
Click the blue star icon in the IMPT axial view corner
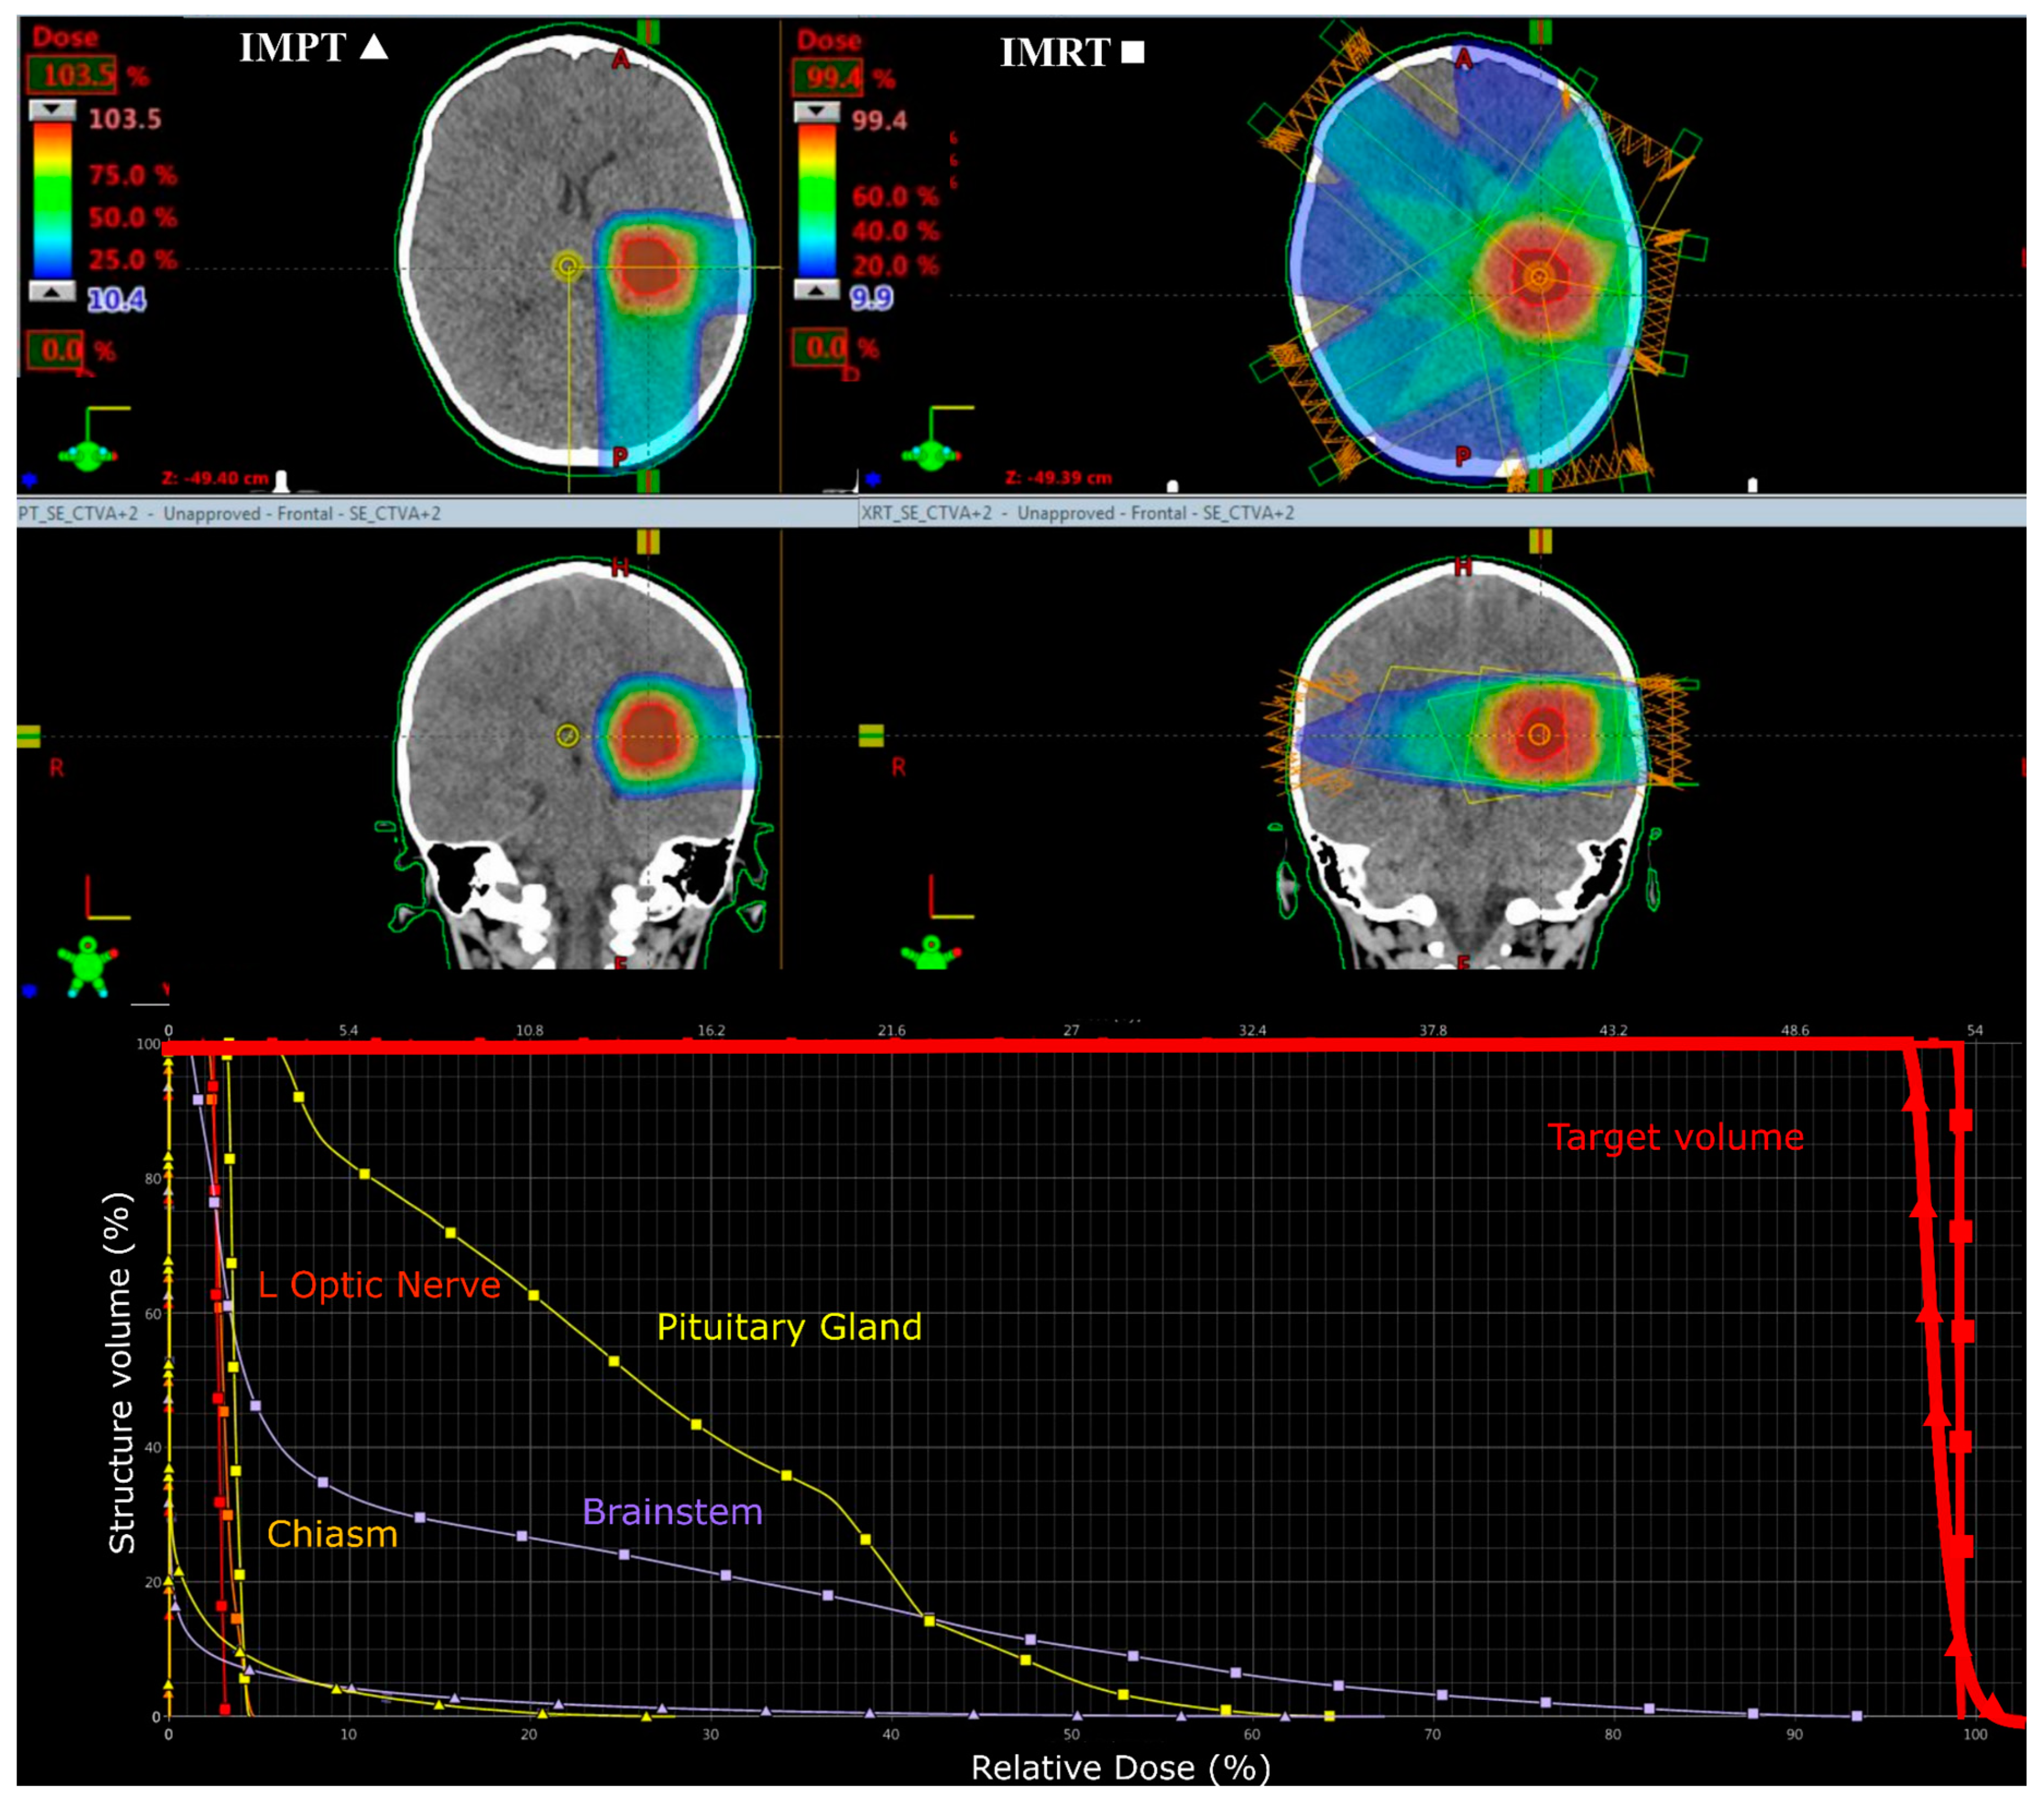29,480
